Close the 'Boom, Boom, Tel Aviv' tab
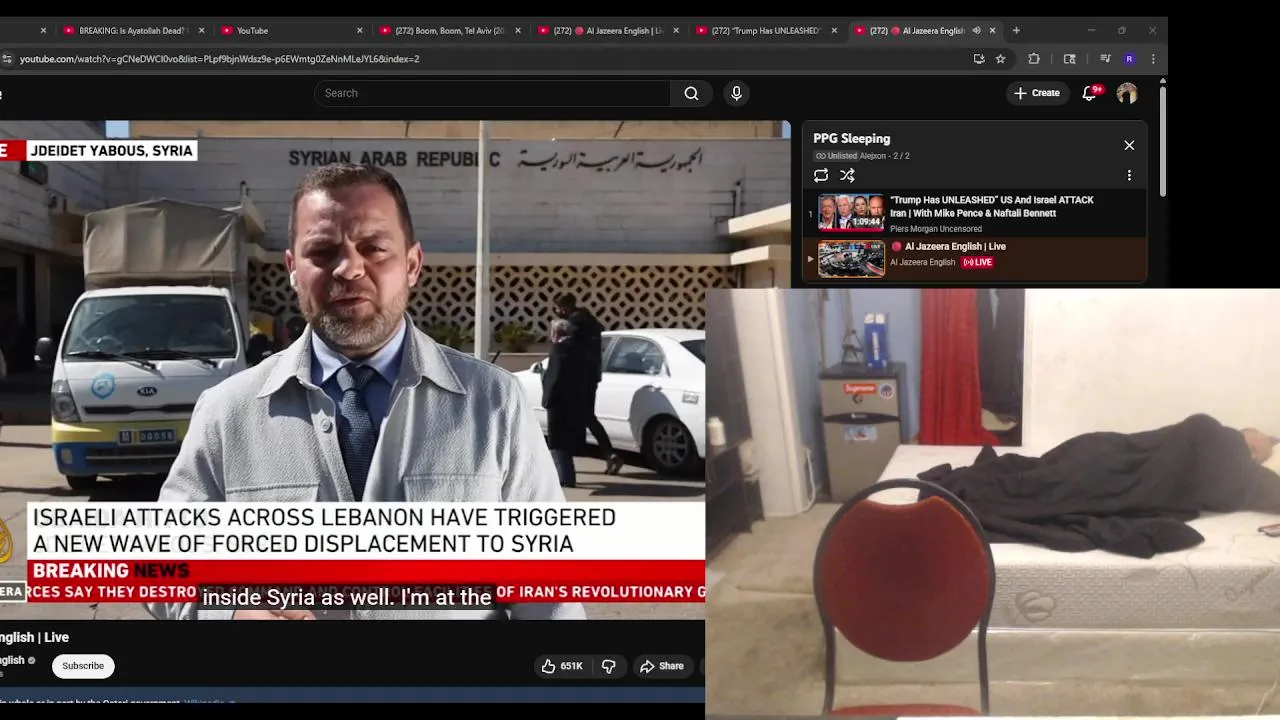This screenshot has height=720, width=1280. [517, 30]
